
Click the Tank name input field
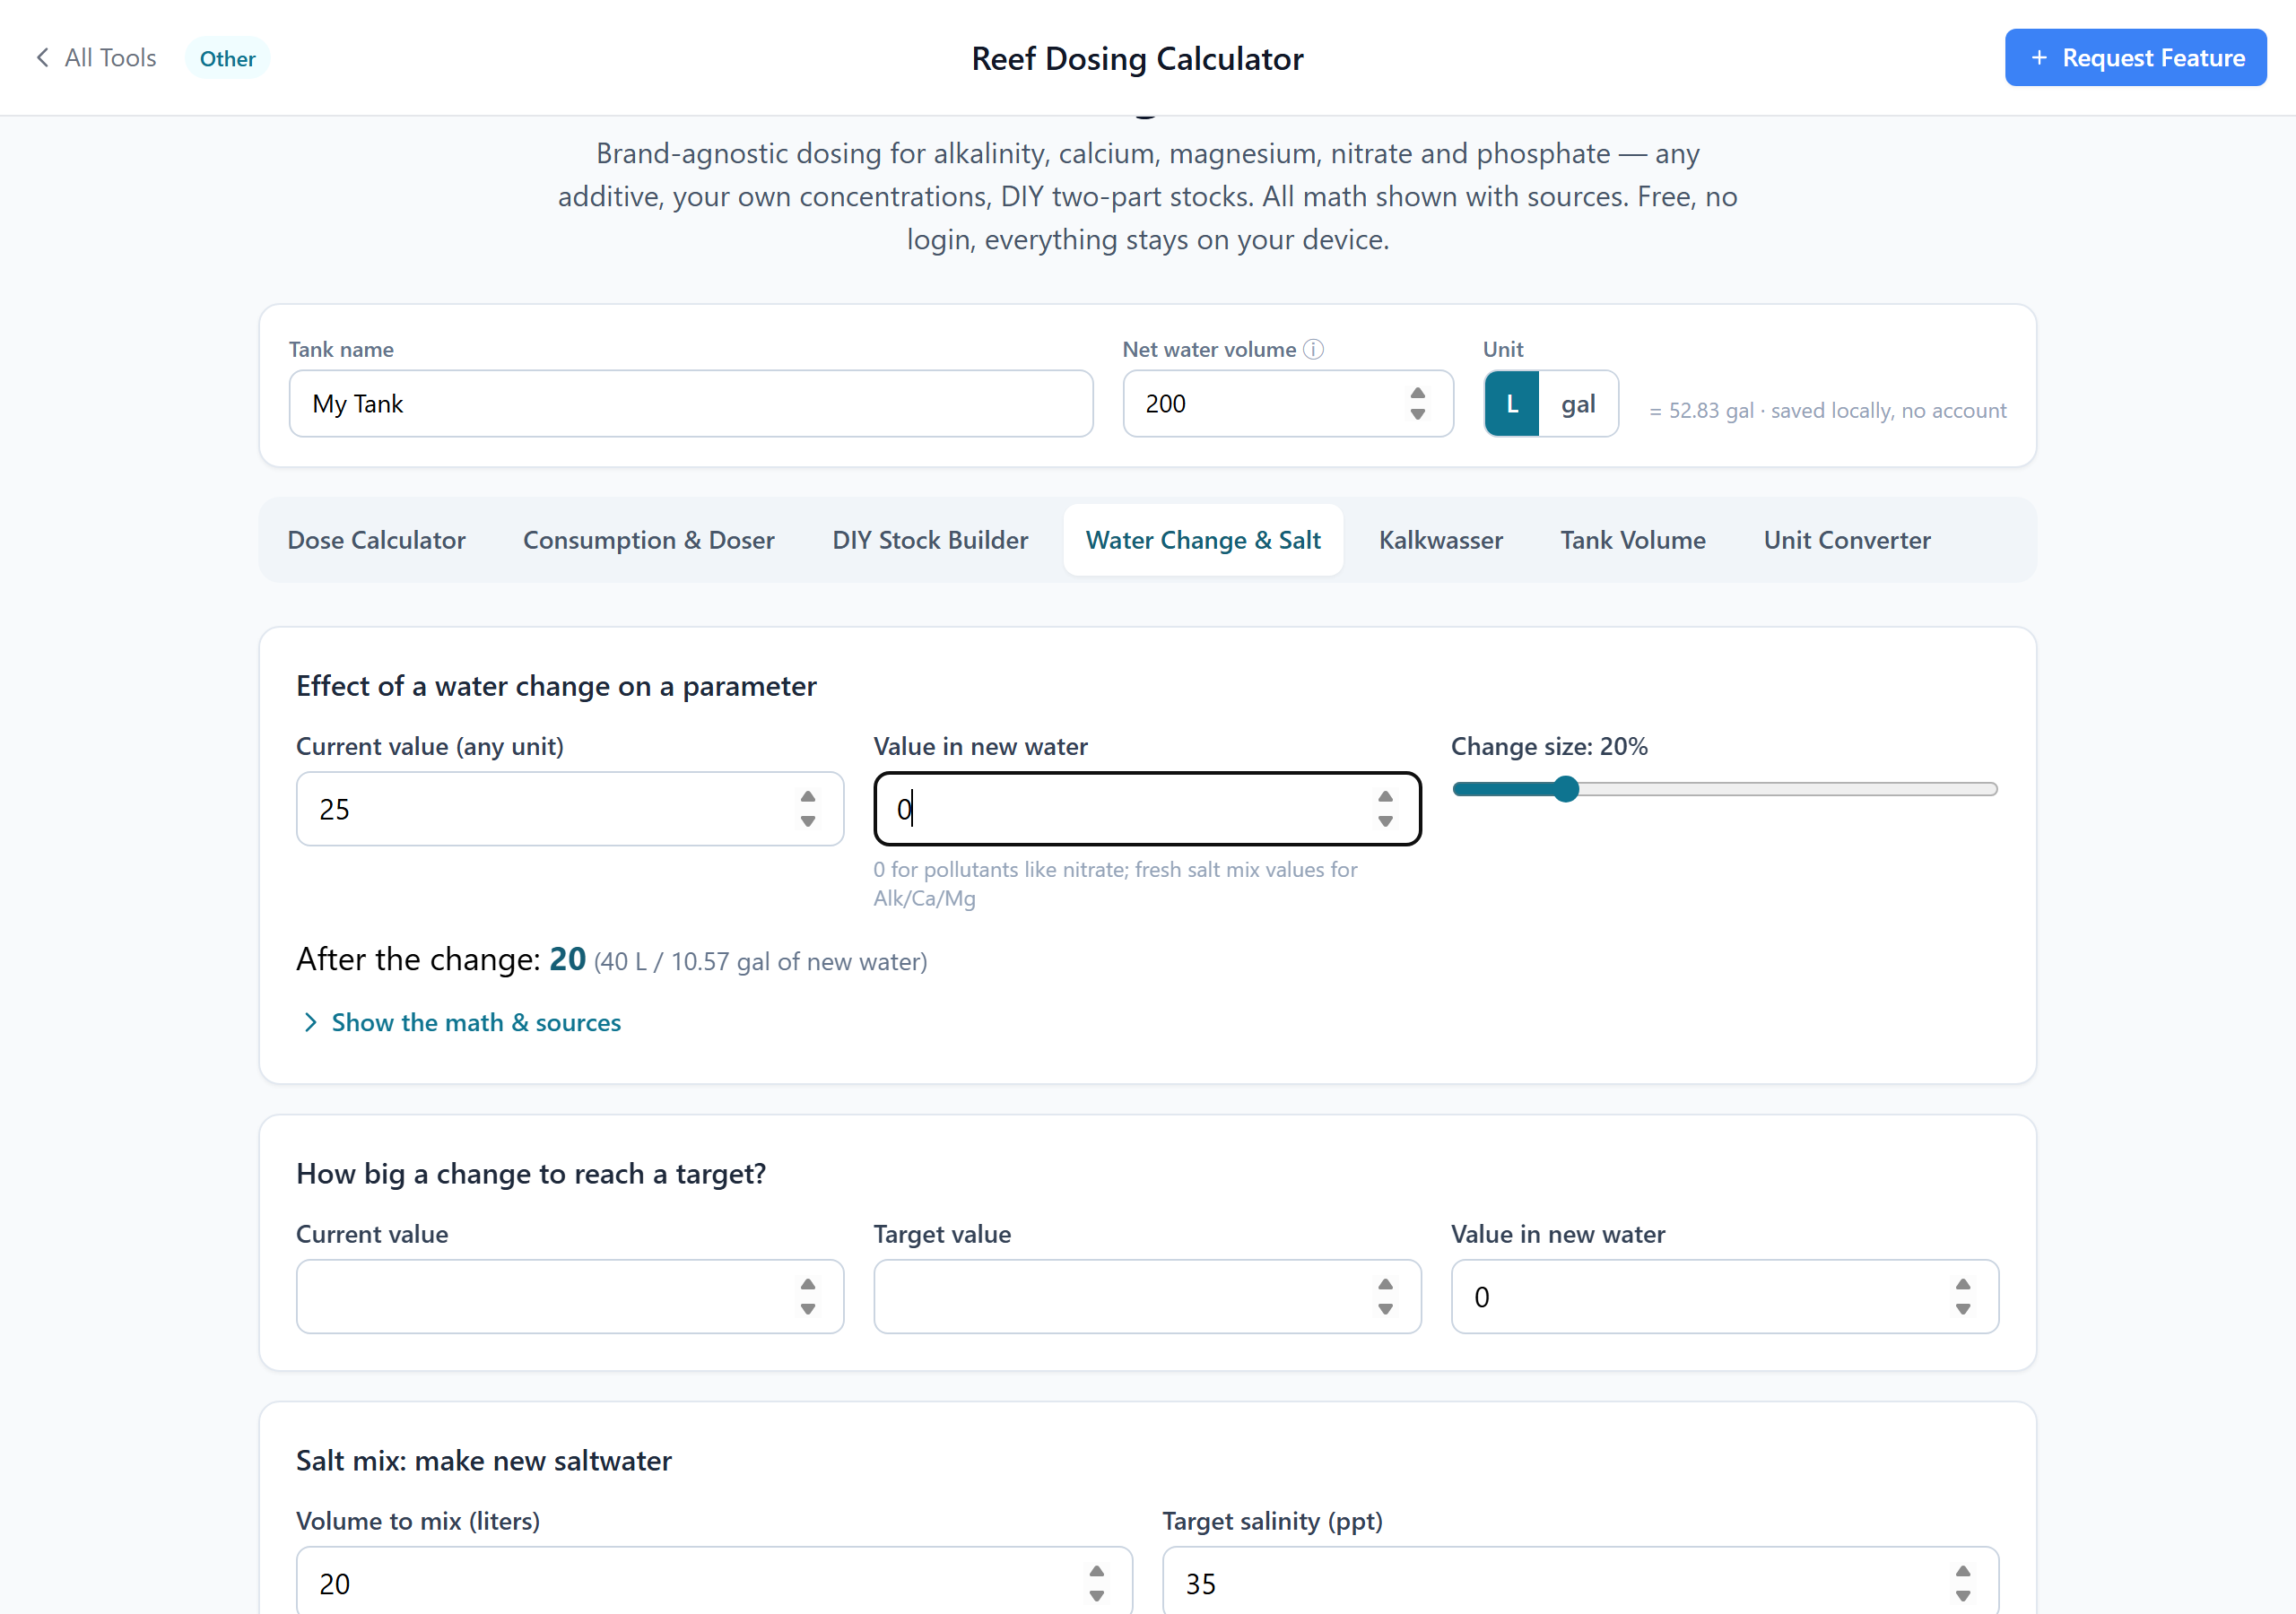point(691,404)
